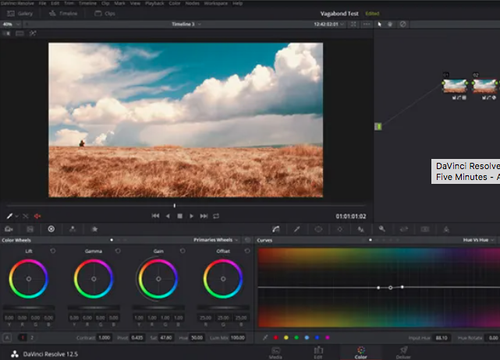Stop playback
This screenshot has height=360, width=500.
click(180, 216)
